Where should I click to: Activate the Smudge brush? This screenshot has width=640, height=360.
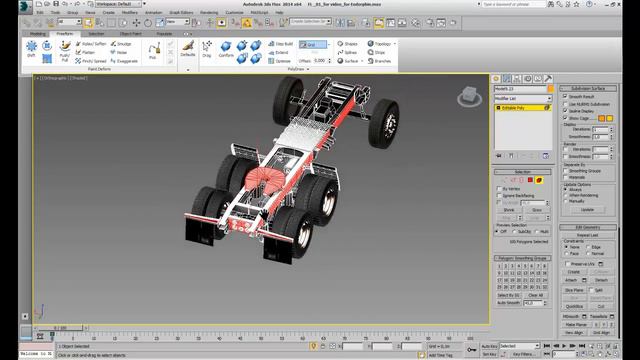pos(121,44)
